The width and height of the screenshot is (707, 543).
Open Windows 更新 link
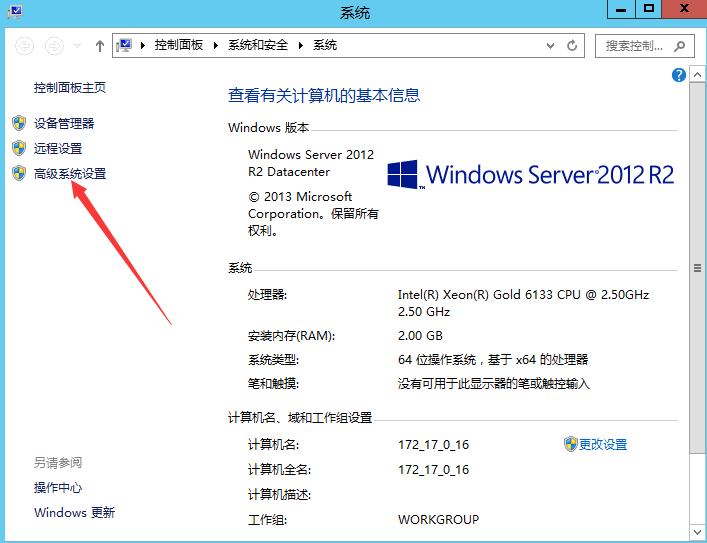74,513
